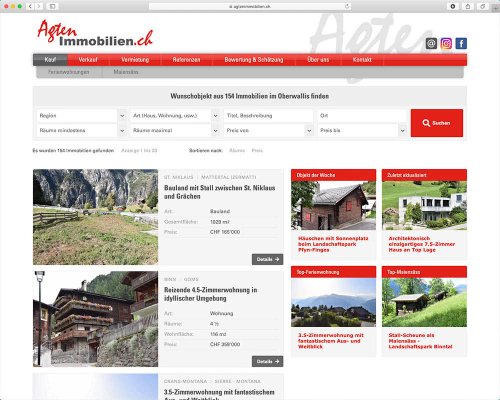
Task: Open Stall-Scheune als Maiensäss link
Action: (420, 341)
